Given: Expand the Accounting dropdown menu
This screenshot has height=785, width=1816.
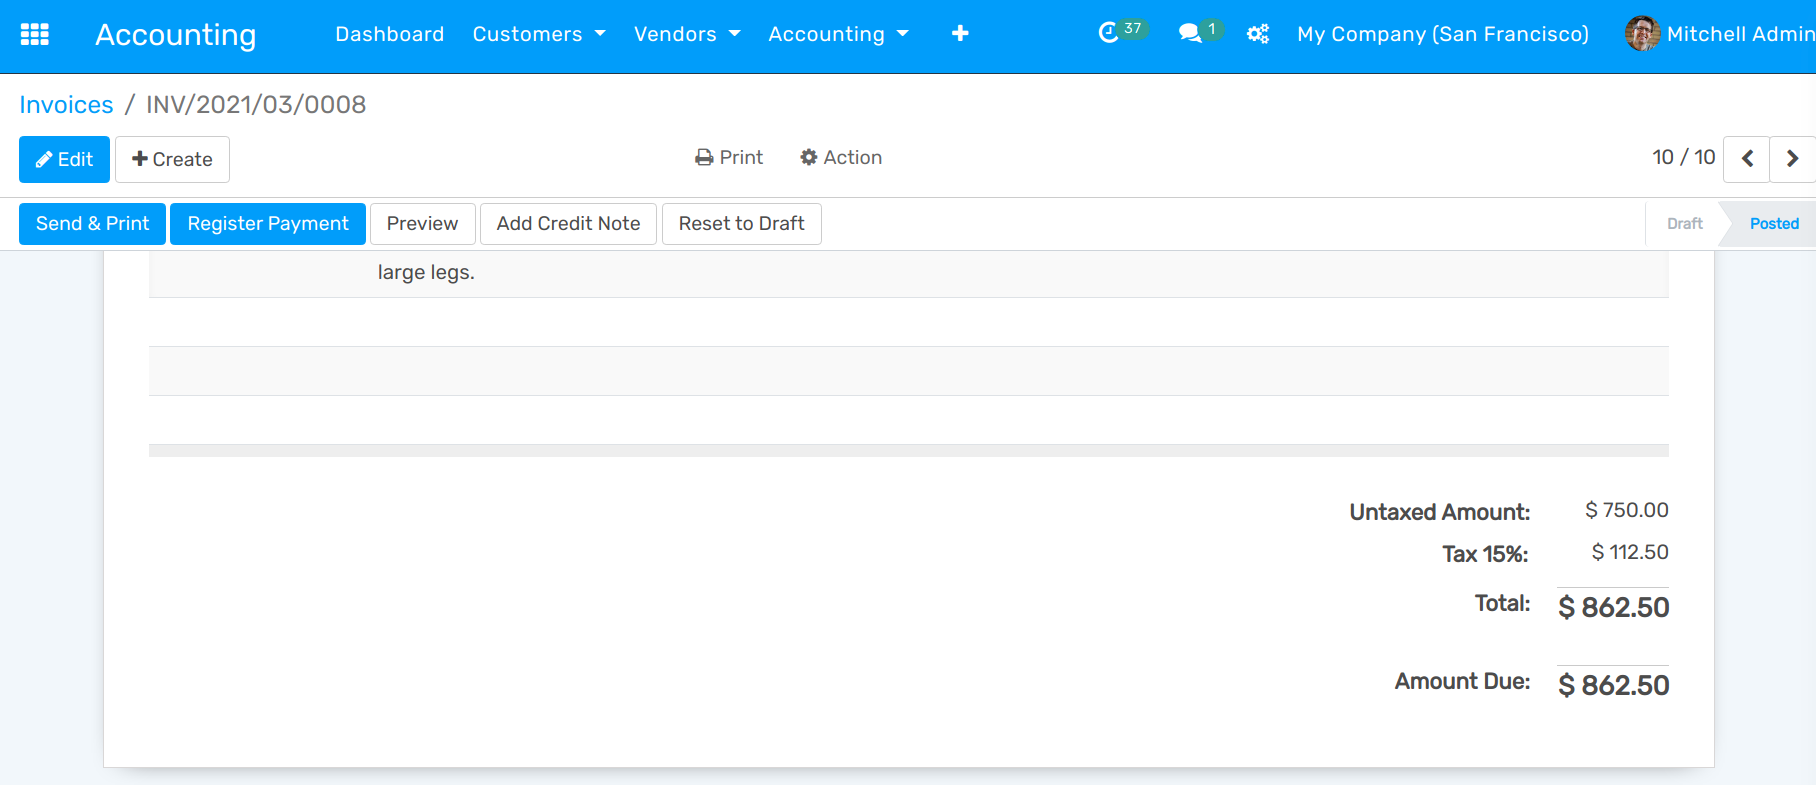Looking at the screenshot, I should click(x=838, y=34).
